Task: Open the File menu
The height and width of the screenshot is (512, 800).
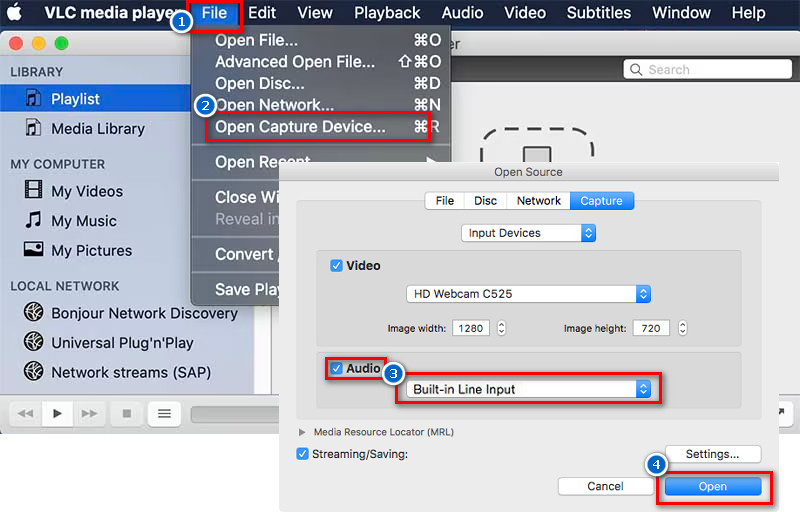Action: tap(214, 13)
